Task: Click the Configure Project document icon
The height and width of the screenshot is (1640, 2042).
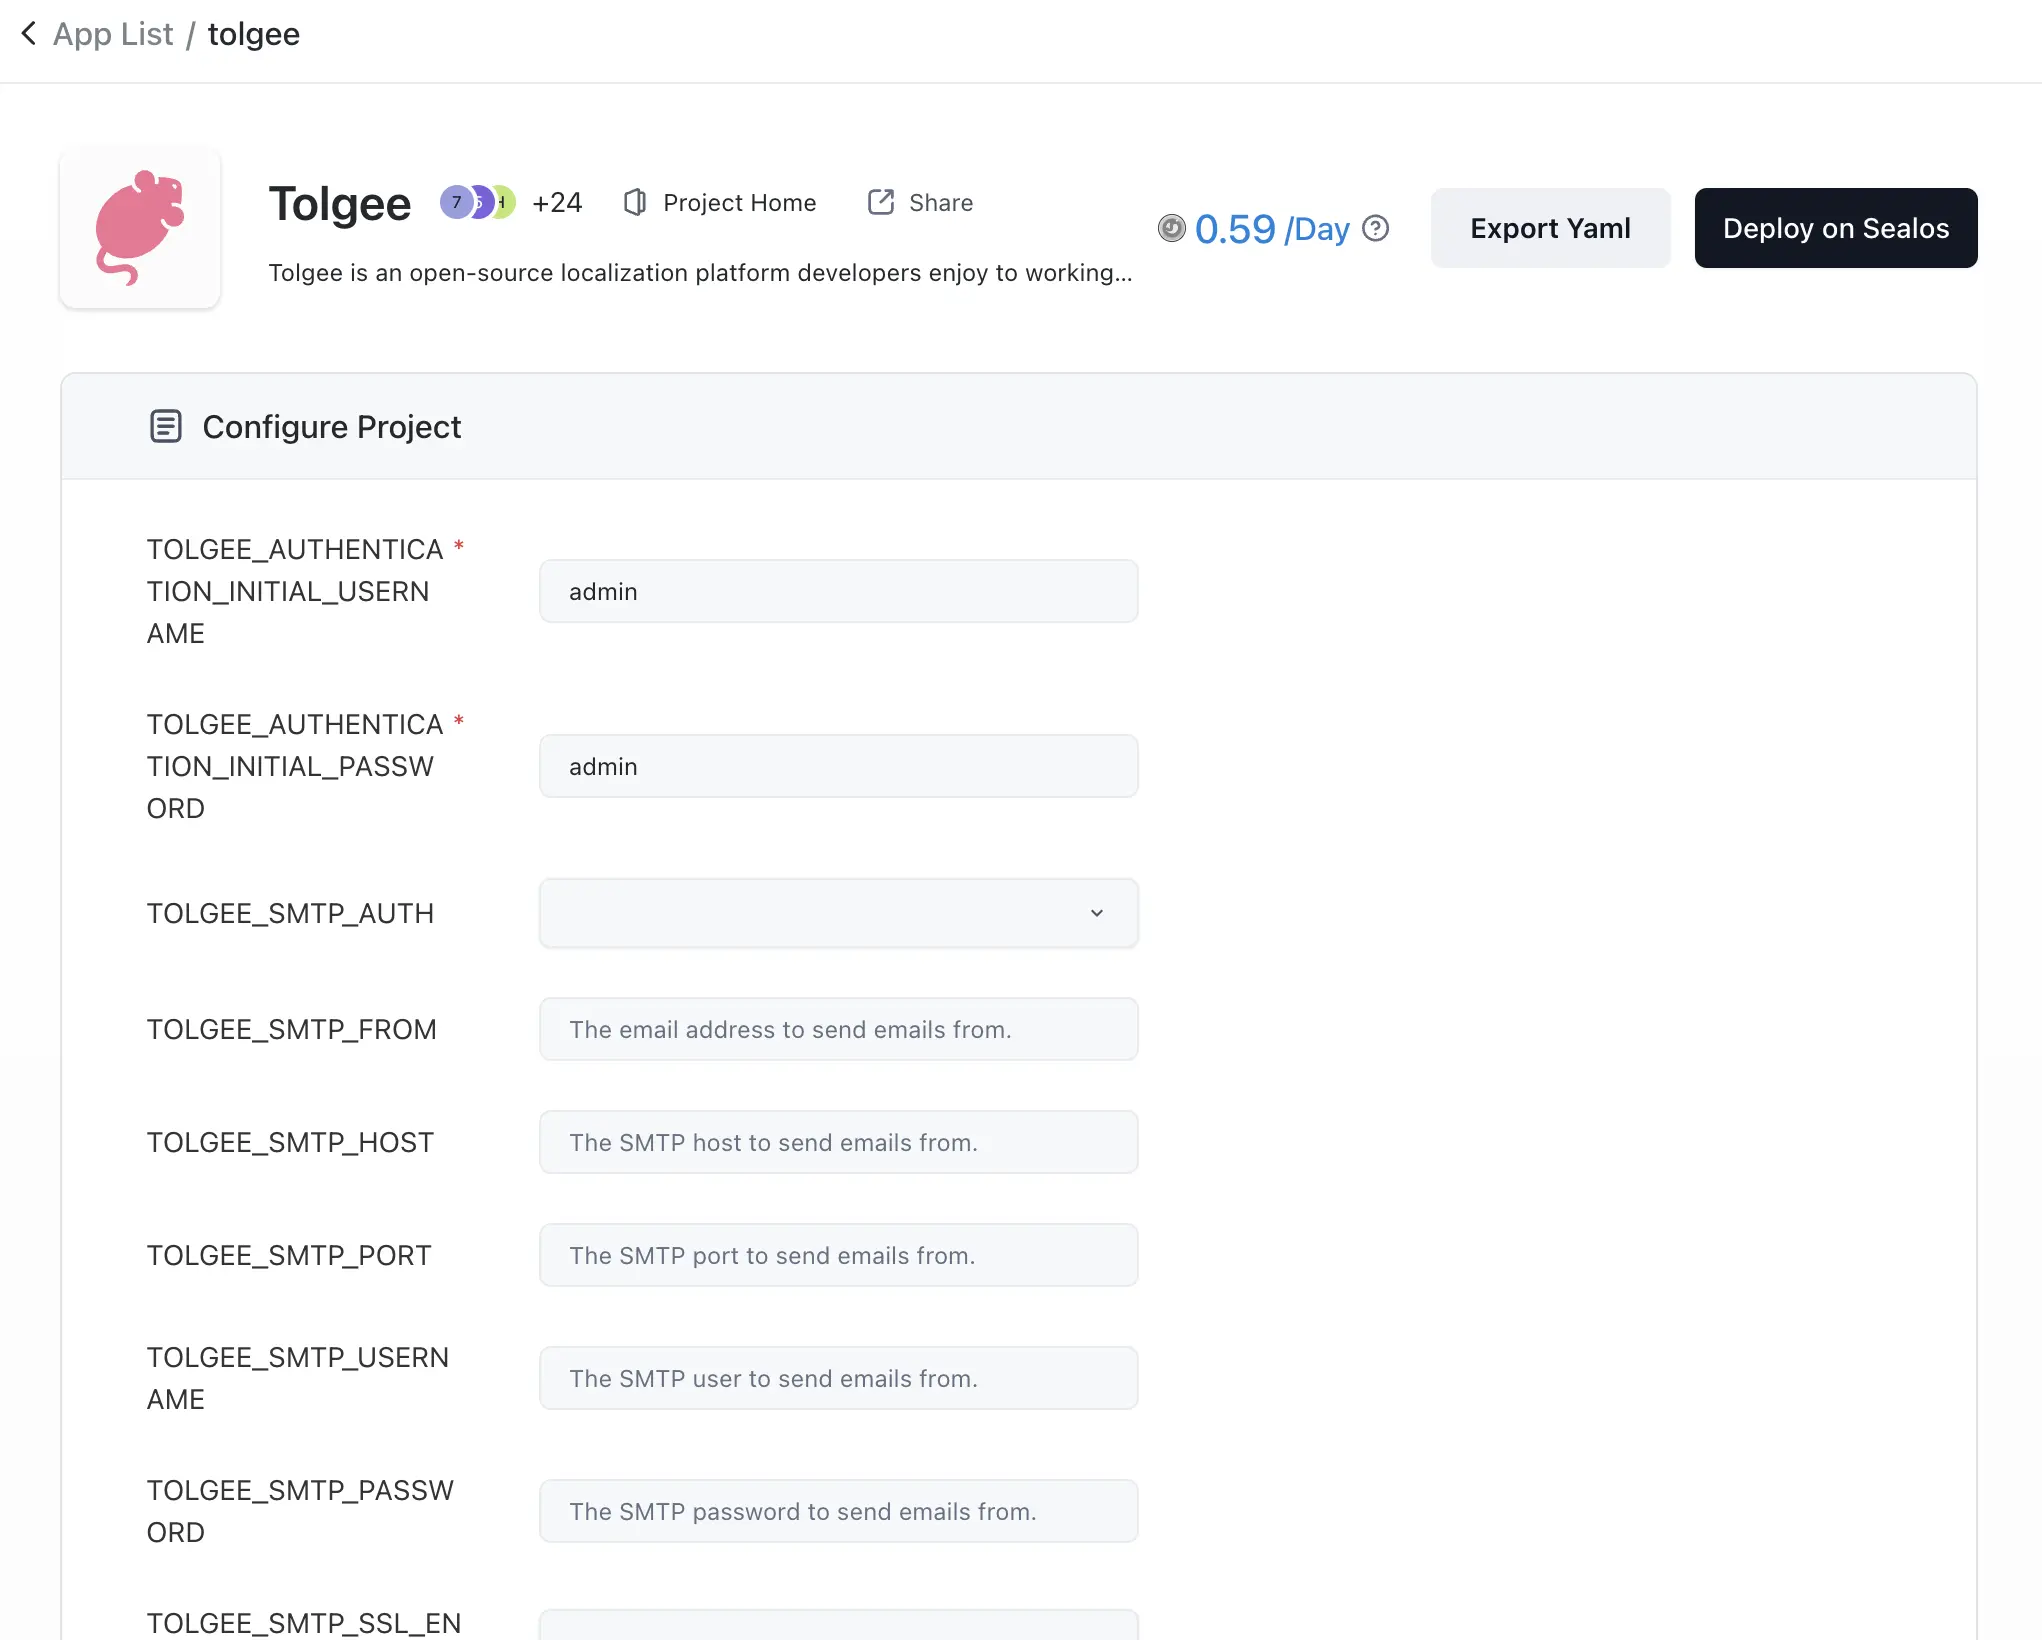Action: pyautogui.click(x=166, y=426)
